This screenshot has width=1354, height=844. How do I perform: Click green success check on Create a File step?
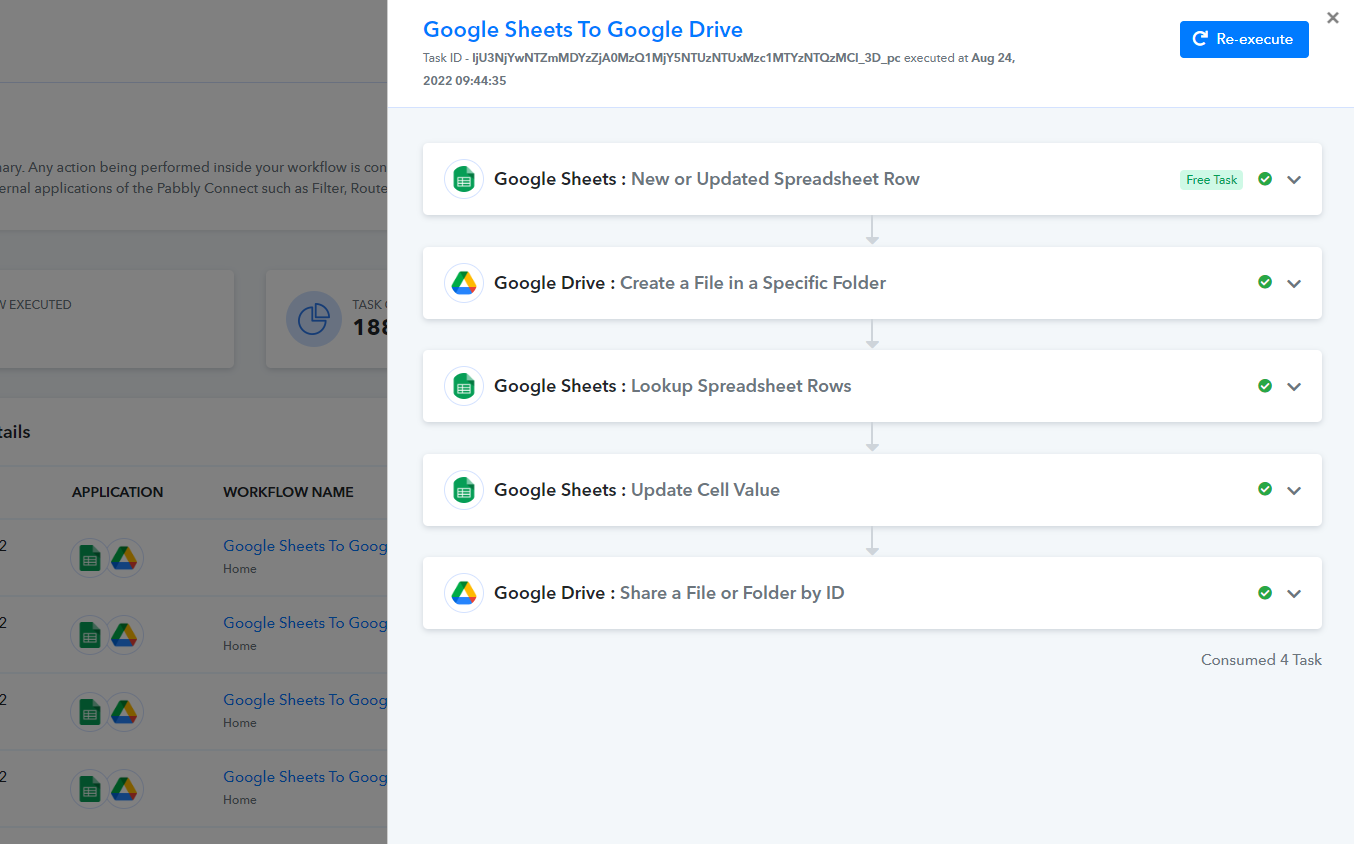point(1265,283)
